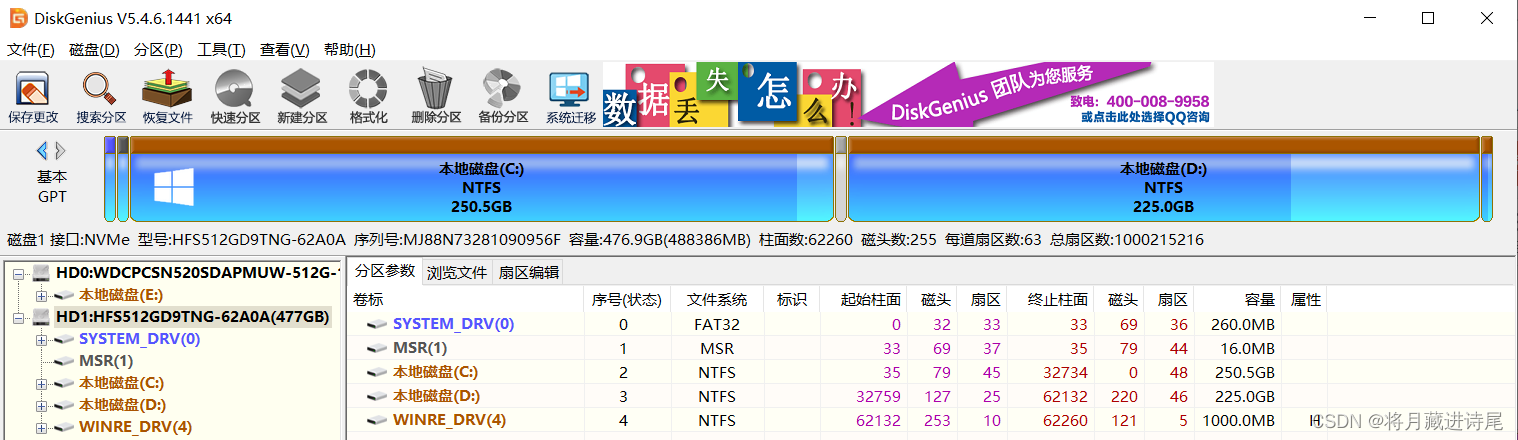The height and width of the screenshot is (440, 1518).
Task: Select 本地磁盘(E:) in the disk tree
Action: tap(121, 295)
